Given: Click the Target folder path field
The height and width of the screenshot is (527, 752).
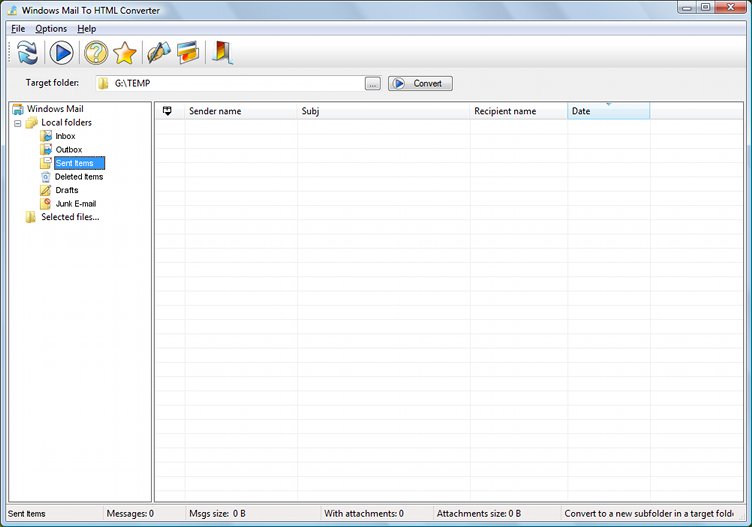Looking at the screenshot, I should (x=229, y=83).
